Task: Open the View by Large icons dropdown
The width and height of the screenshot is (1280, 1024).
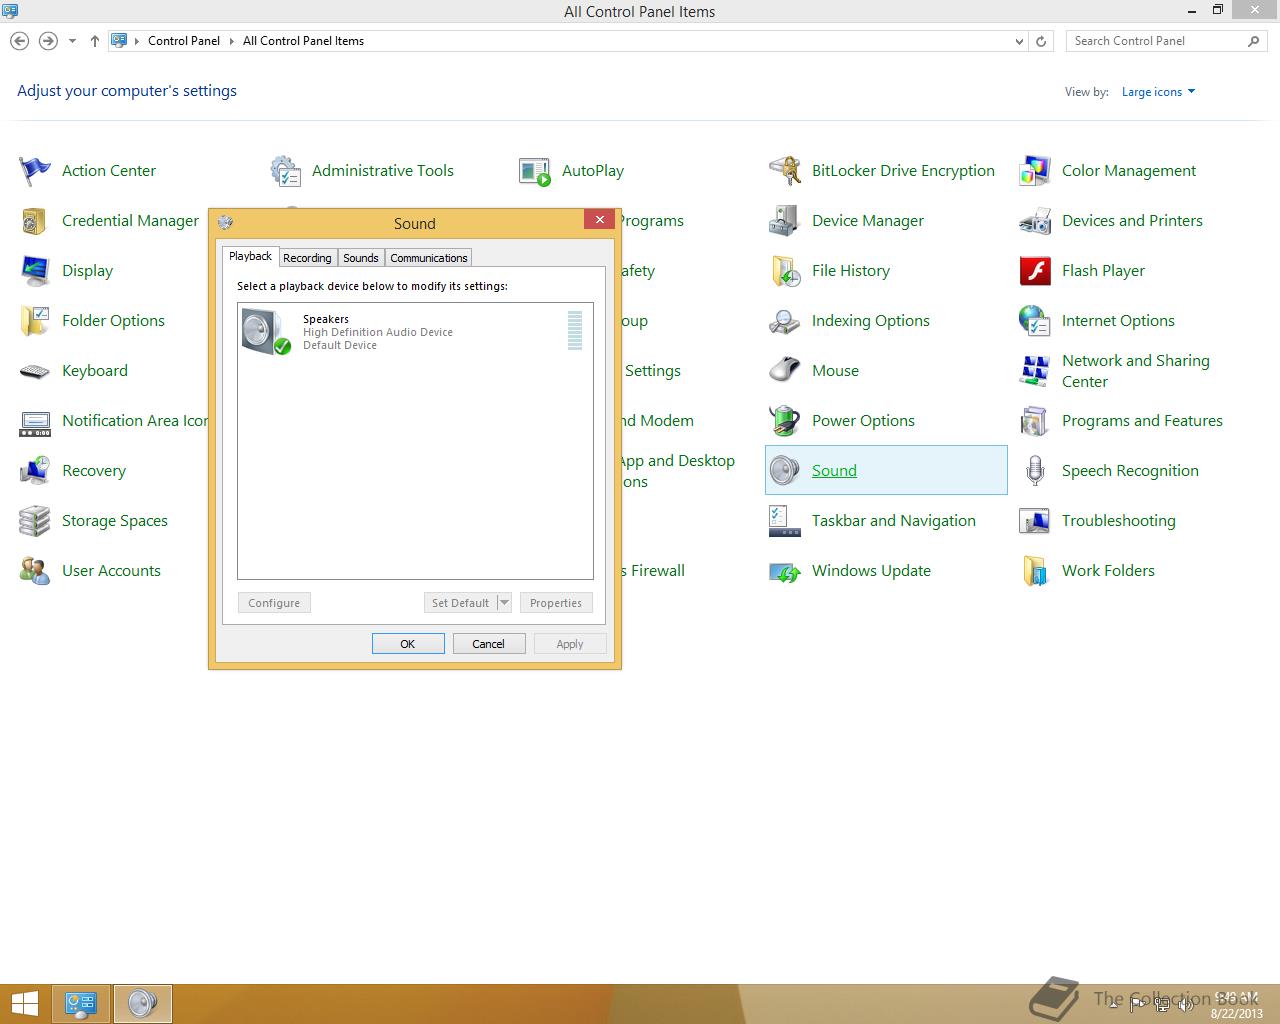Action: click(1158, 92)
